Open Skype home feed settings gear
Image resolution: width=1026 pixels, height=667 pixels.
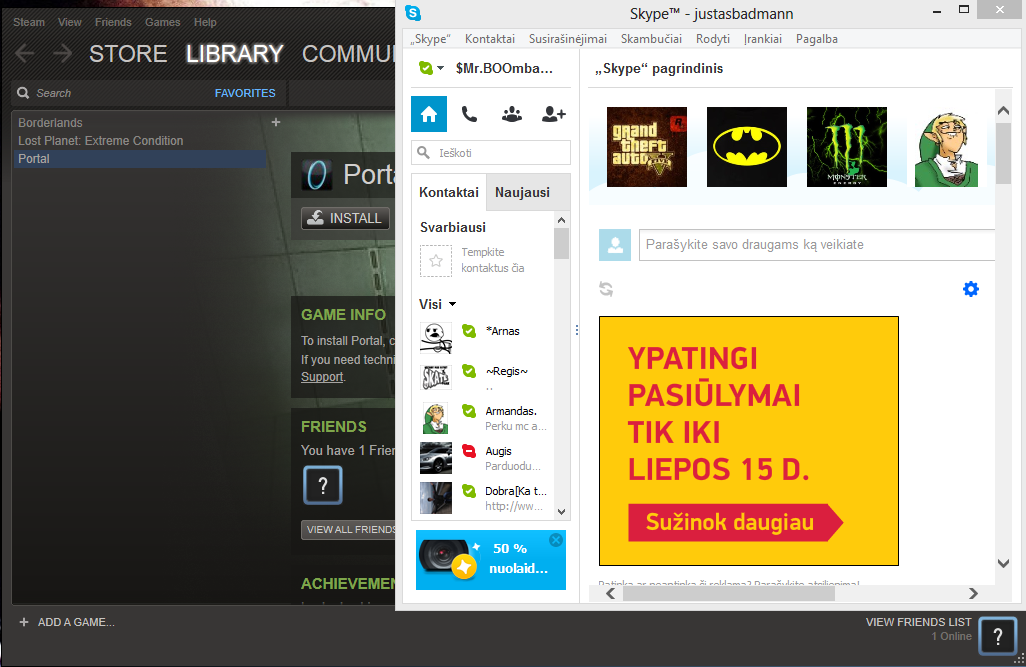tap(971, 289)
